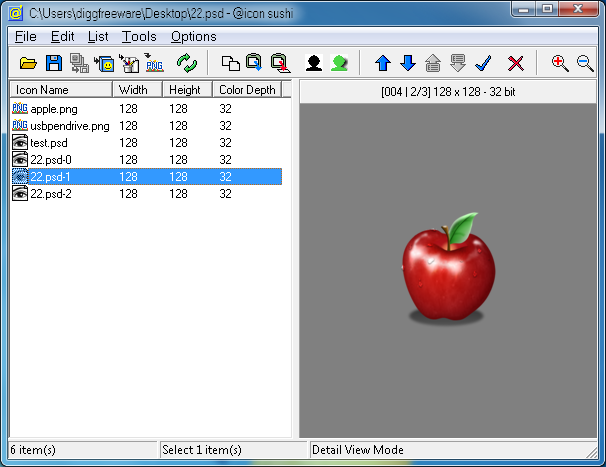Click the @icon sushi title bar app icon
Image resolution: width=606 pixels, height=467 pixels.
(16, 14)
